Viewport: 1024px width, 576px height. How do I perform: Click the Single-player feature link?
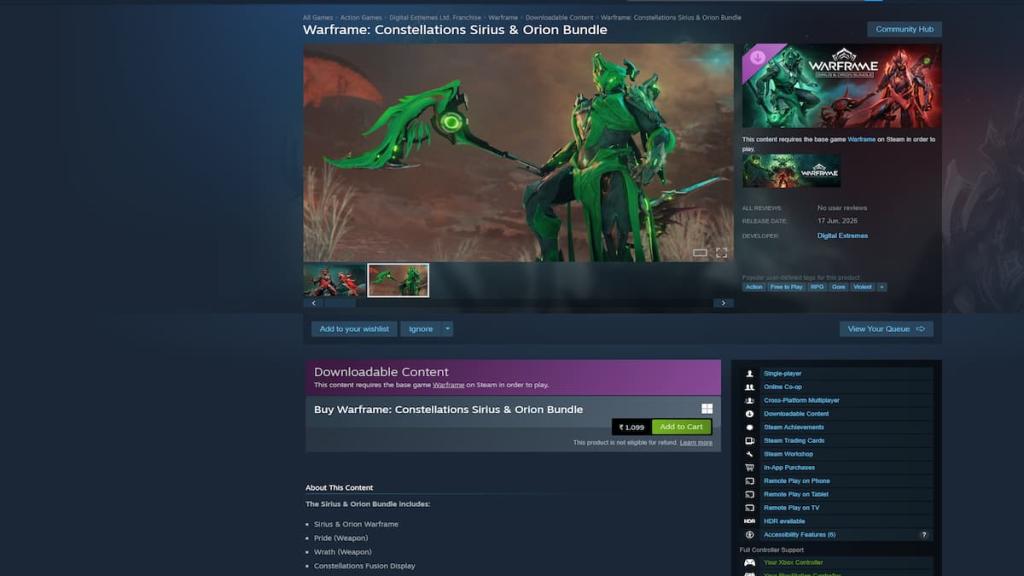tap(782, 374)
